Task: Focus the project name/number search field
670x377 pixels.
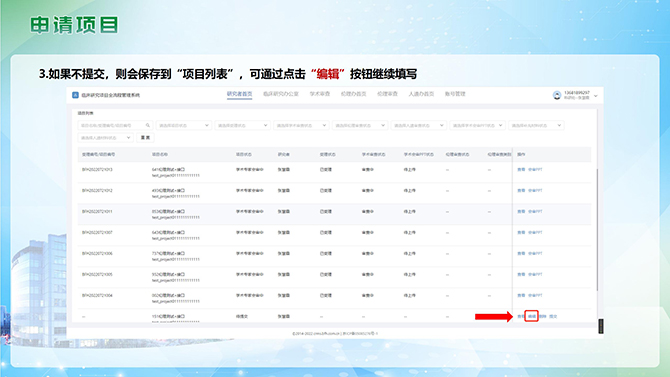Action: [115, 125]
